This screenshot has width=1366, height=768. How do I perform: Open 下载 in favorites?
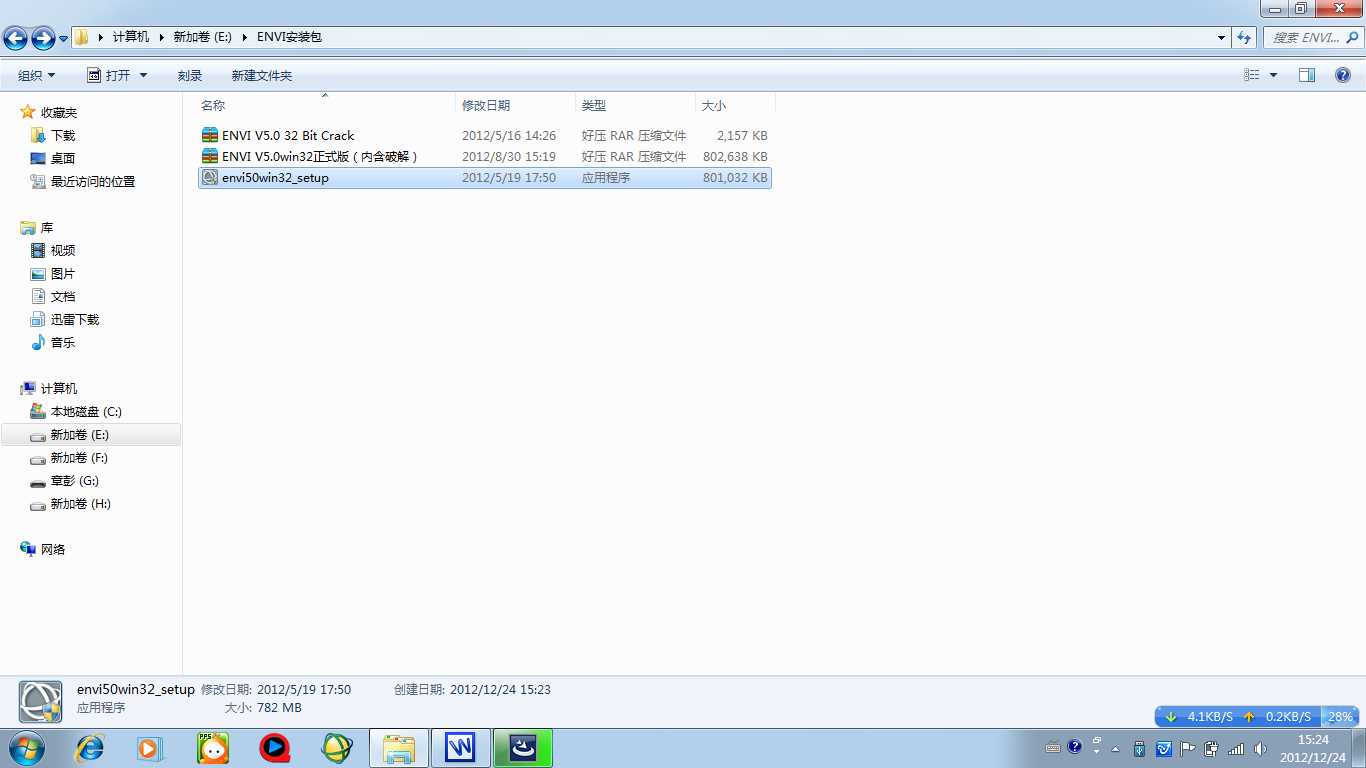tap(63, 136)
